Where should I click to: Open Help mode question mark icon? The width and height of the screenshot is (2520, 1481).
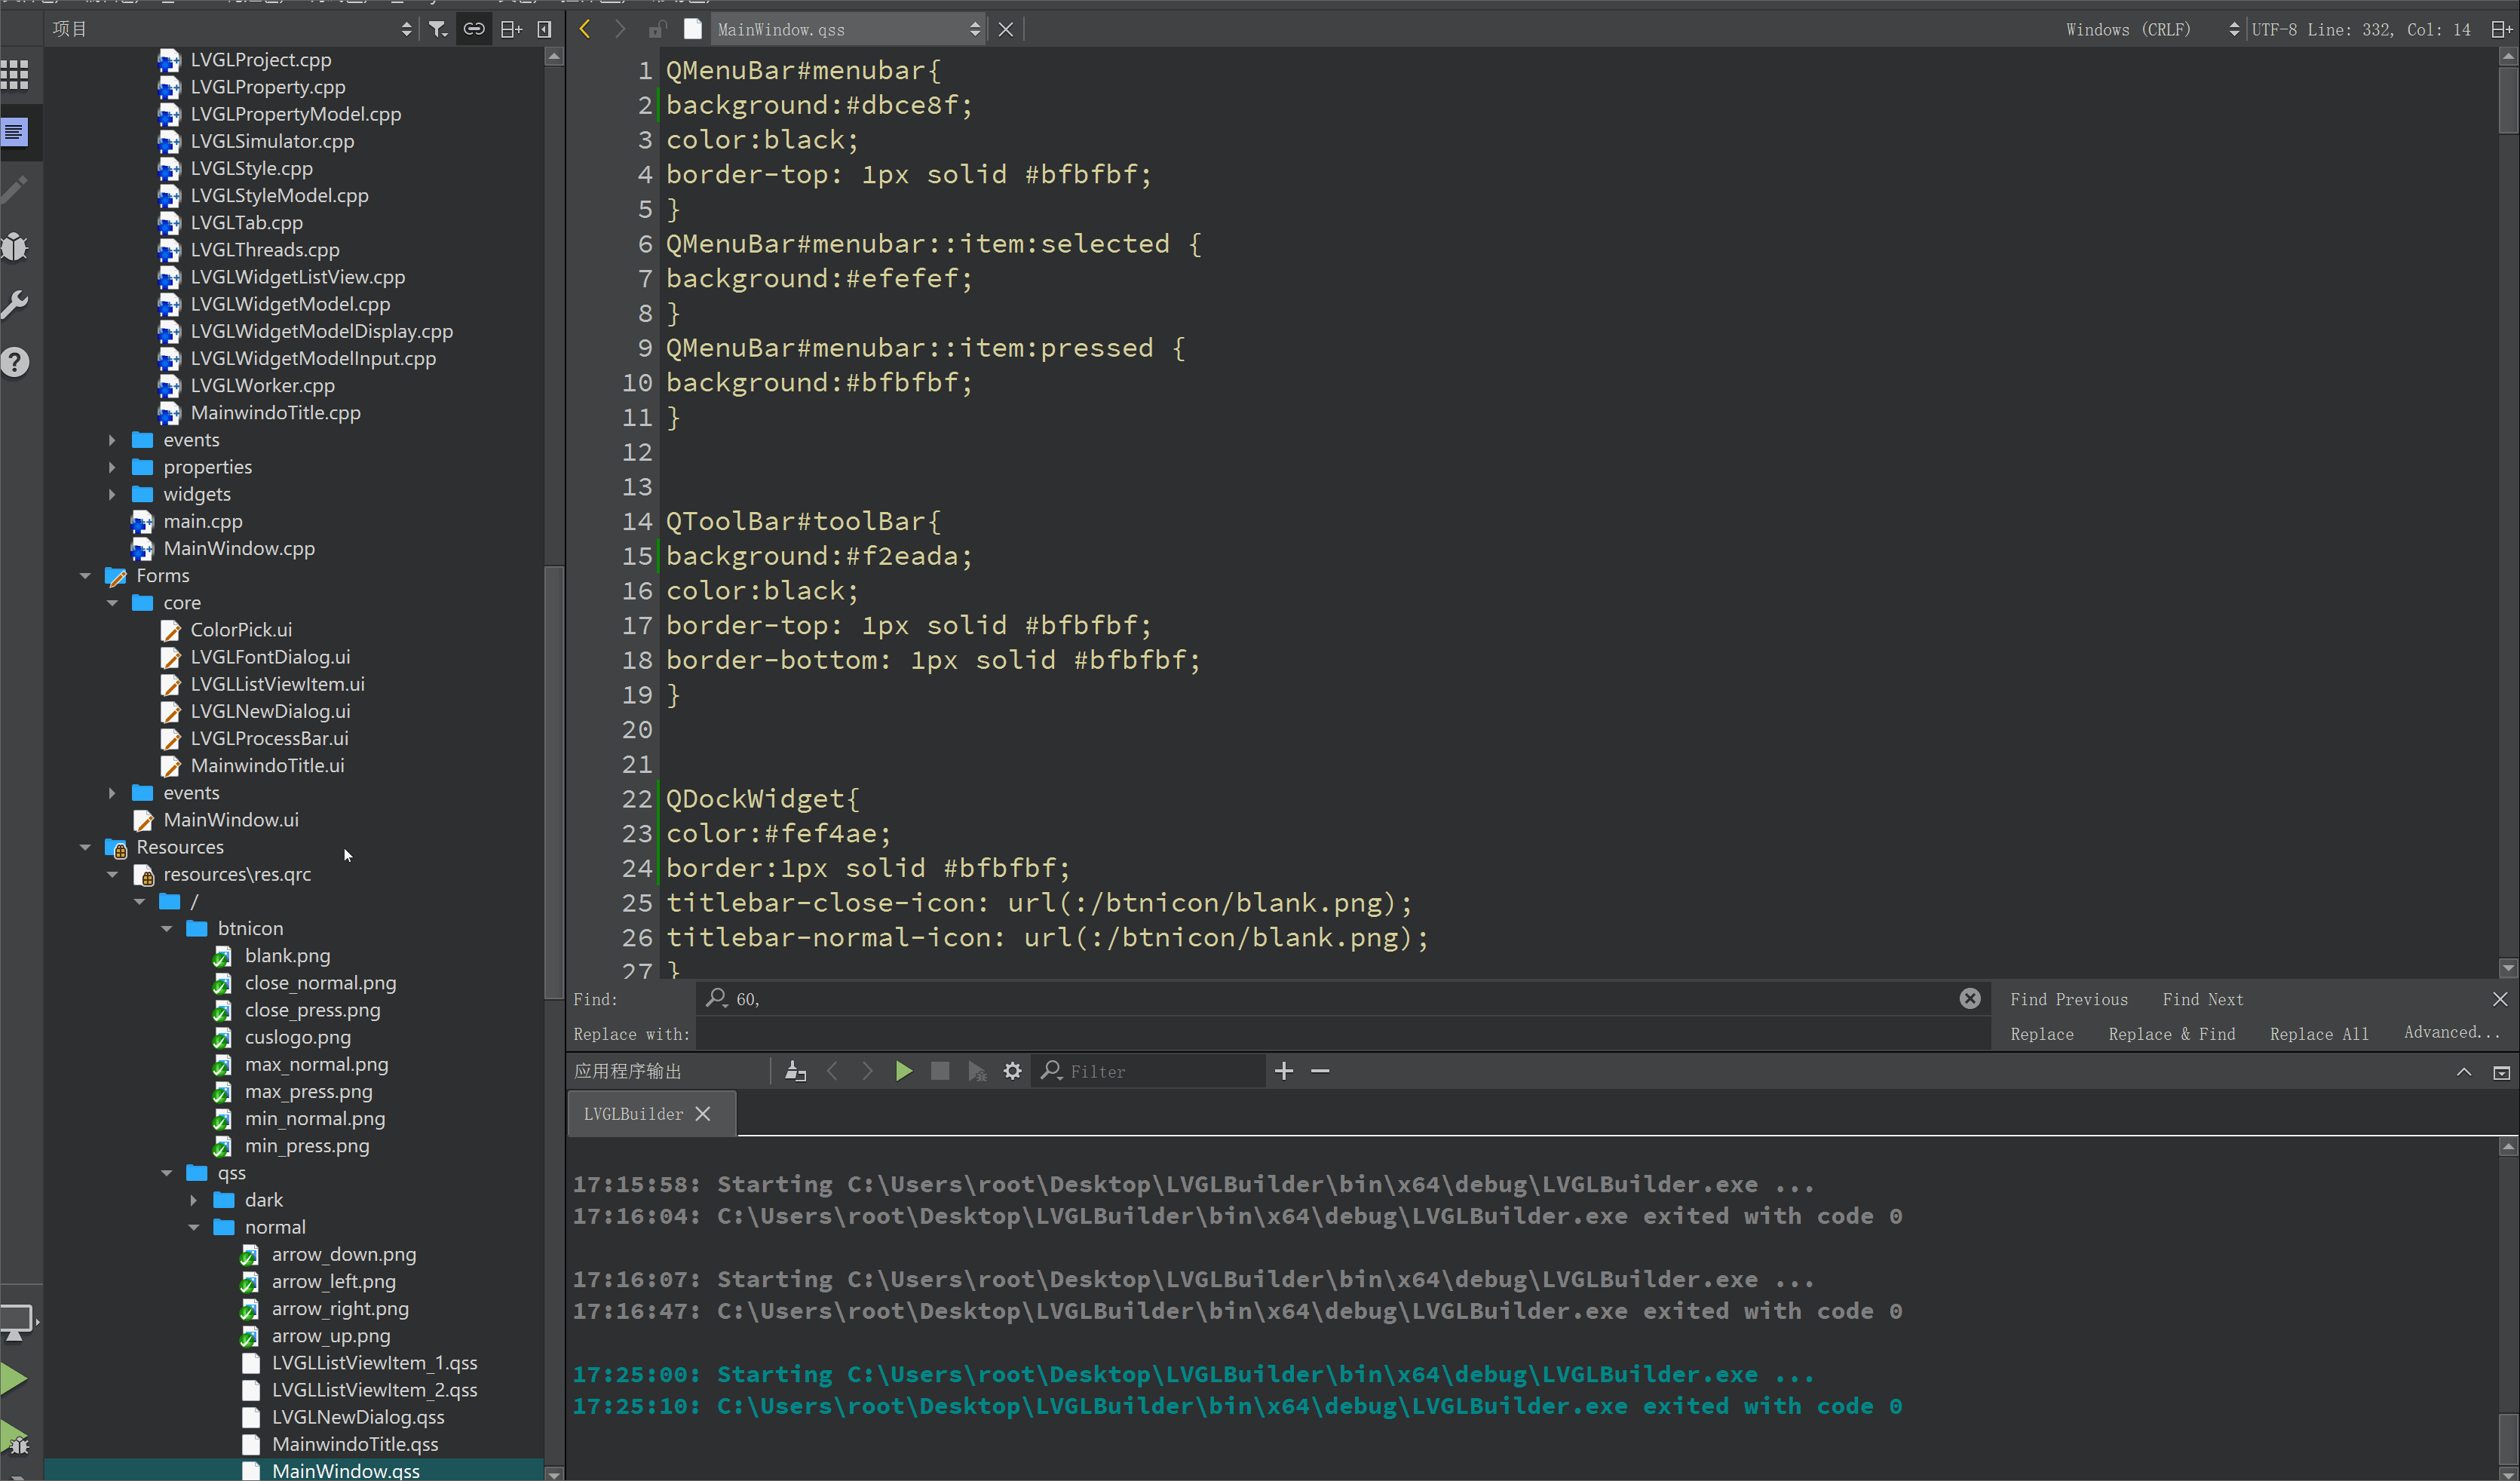pyautogui.click(x=15, y=362)
